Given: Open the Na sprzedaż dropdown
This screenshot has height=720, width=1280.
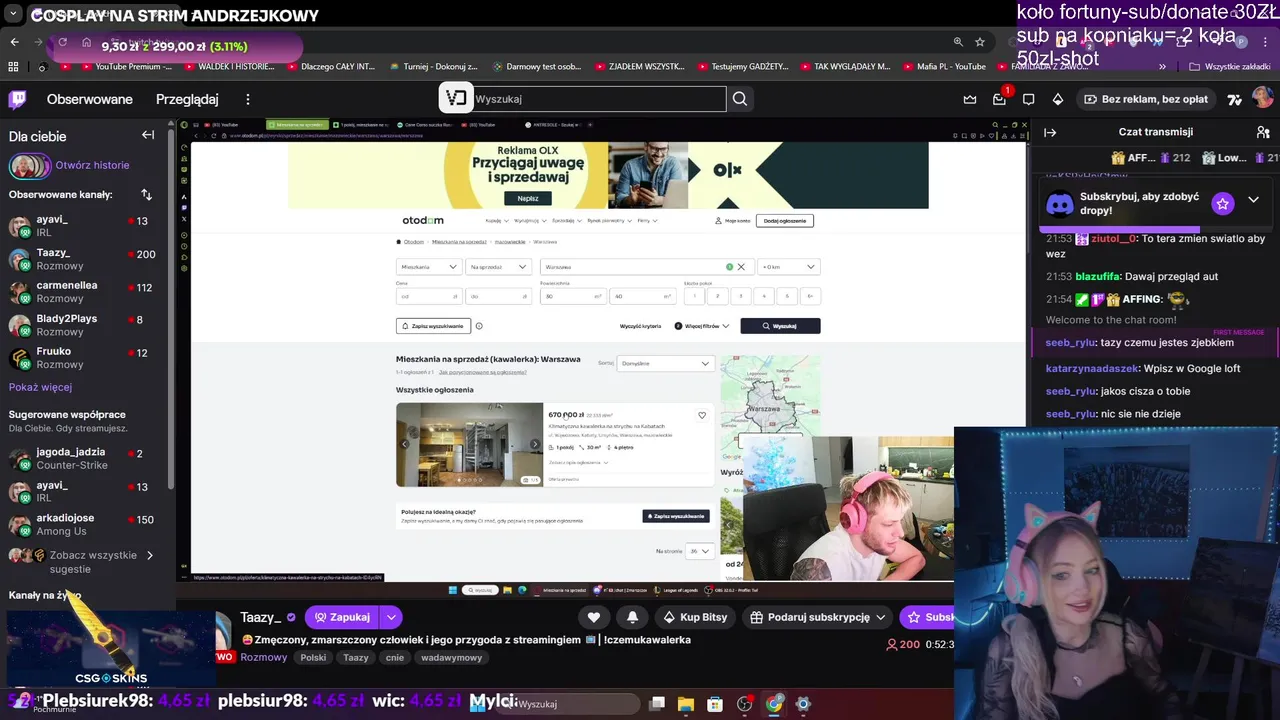Looking at the screenshot, I should [499, 267].
